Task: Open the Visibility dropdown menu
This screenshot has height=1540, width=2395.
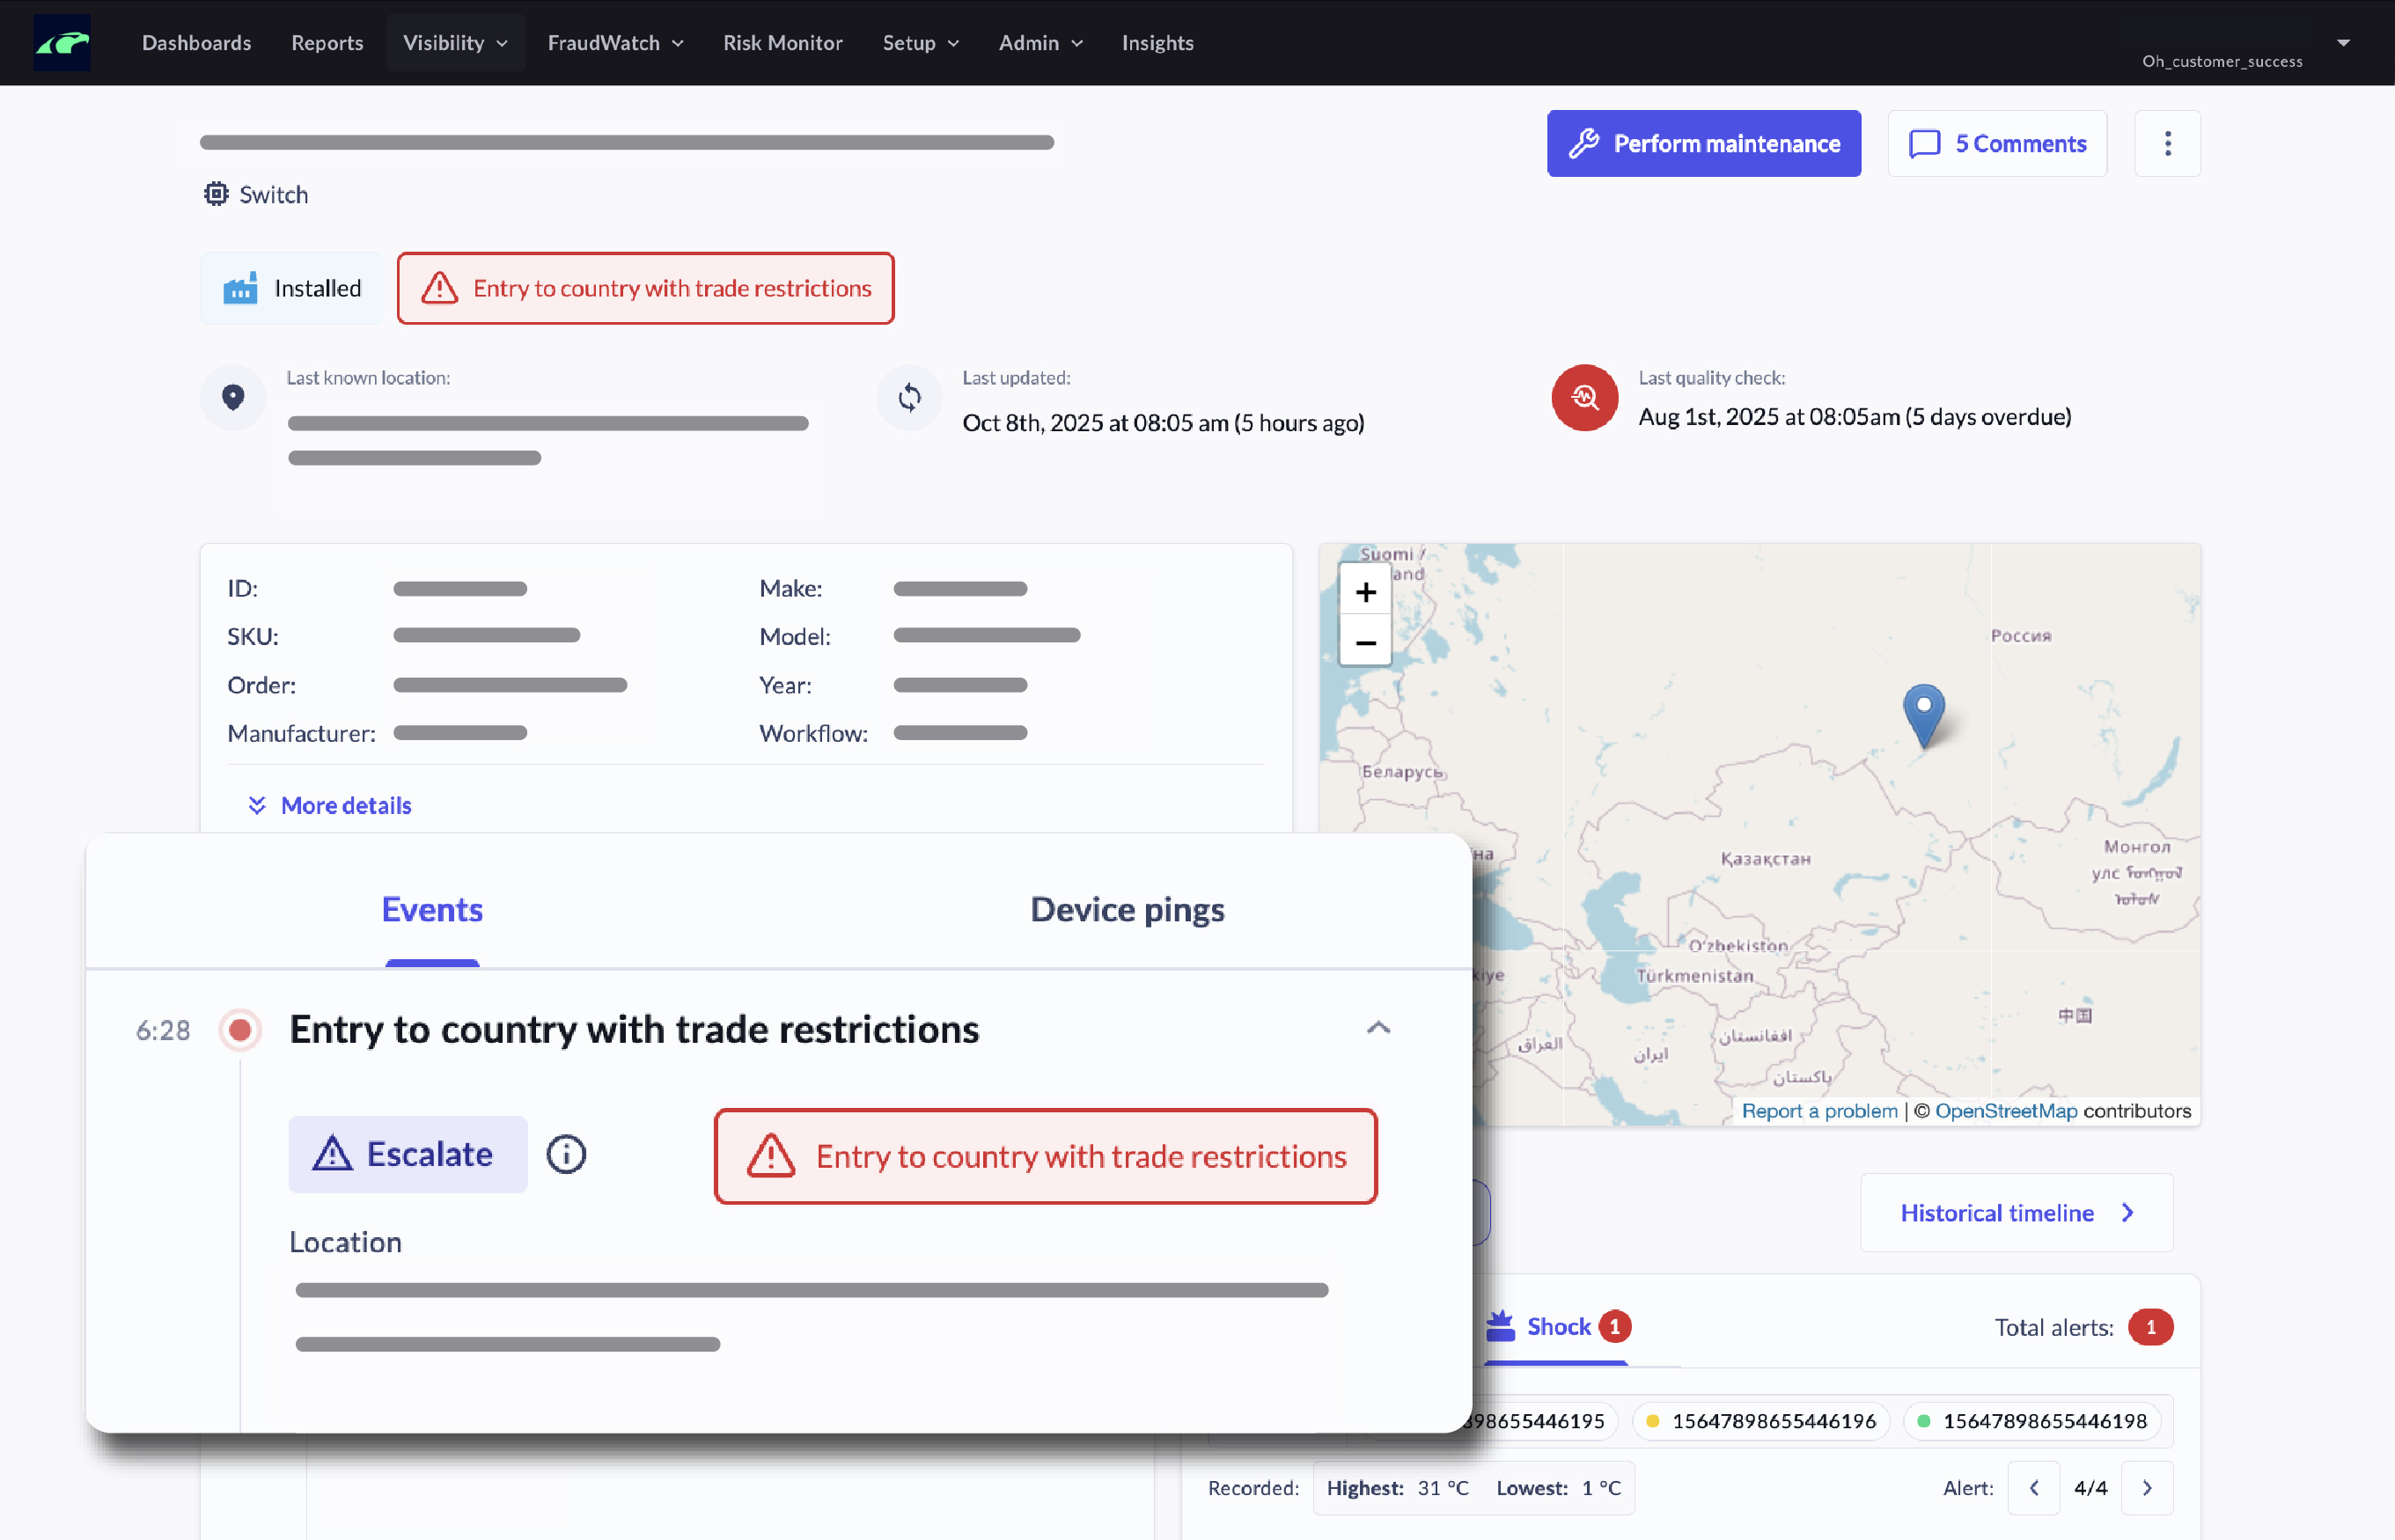Action: coord(455,42)
